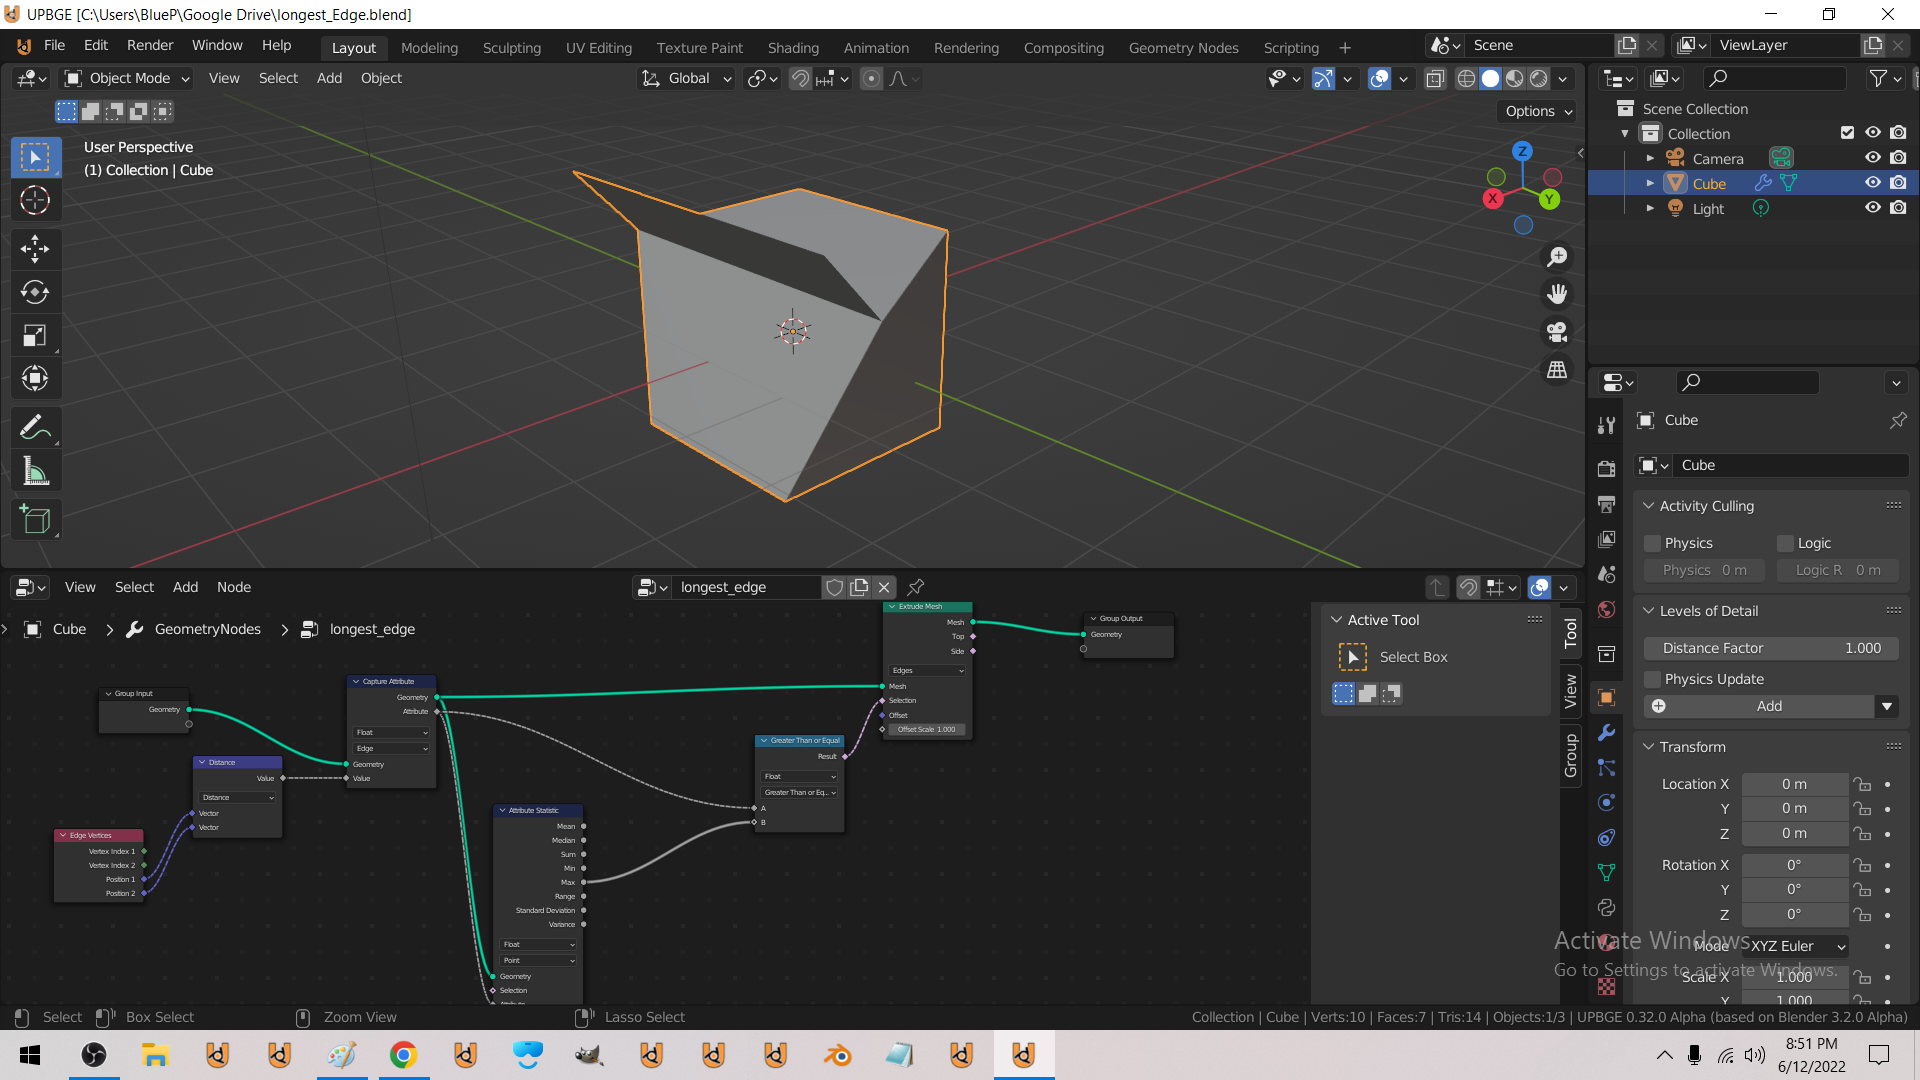1920x1080 pixels.
Task: Open the File menu
Action: (54, 46)
